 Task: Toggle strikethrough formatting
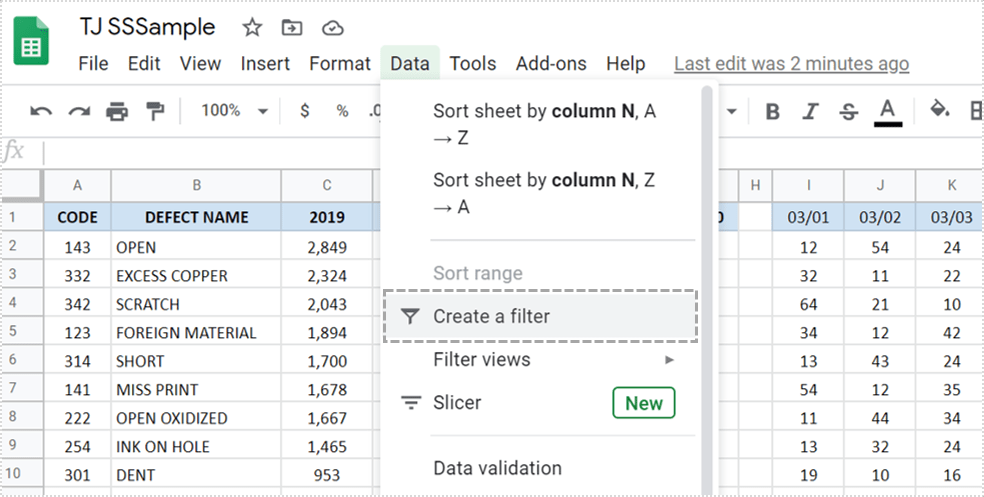[x=848, y=111]
